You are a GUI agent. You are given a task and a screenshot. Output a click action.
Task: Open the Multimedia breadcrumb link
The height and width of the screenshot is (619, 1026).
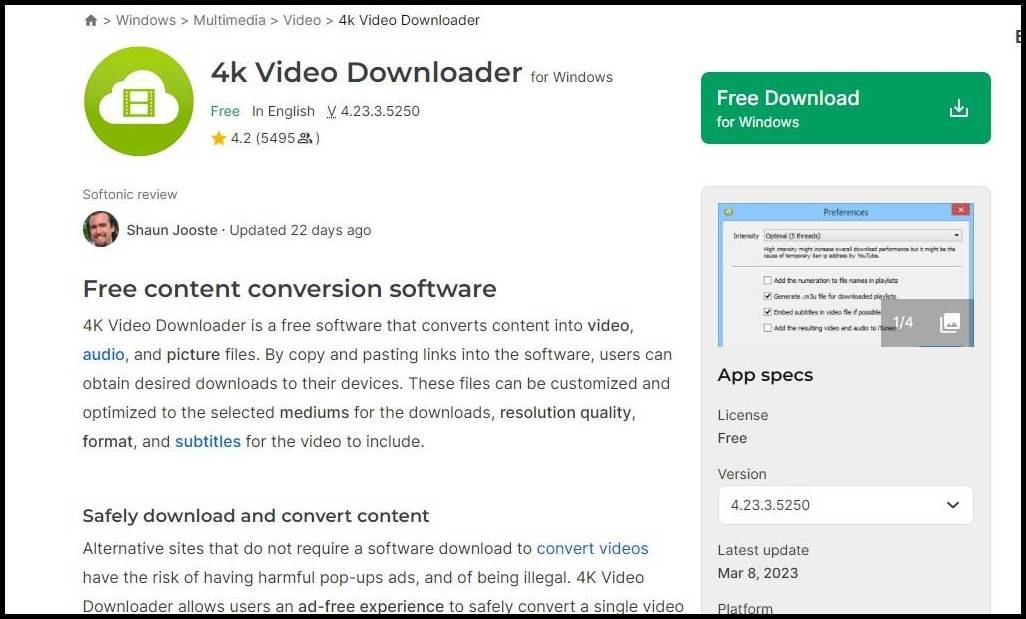click(230, 20)
